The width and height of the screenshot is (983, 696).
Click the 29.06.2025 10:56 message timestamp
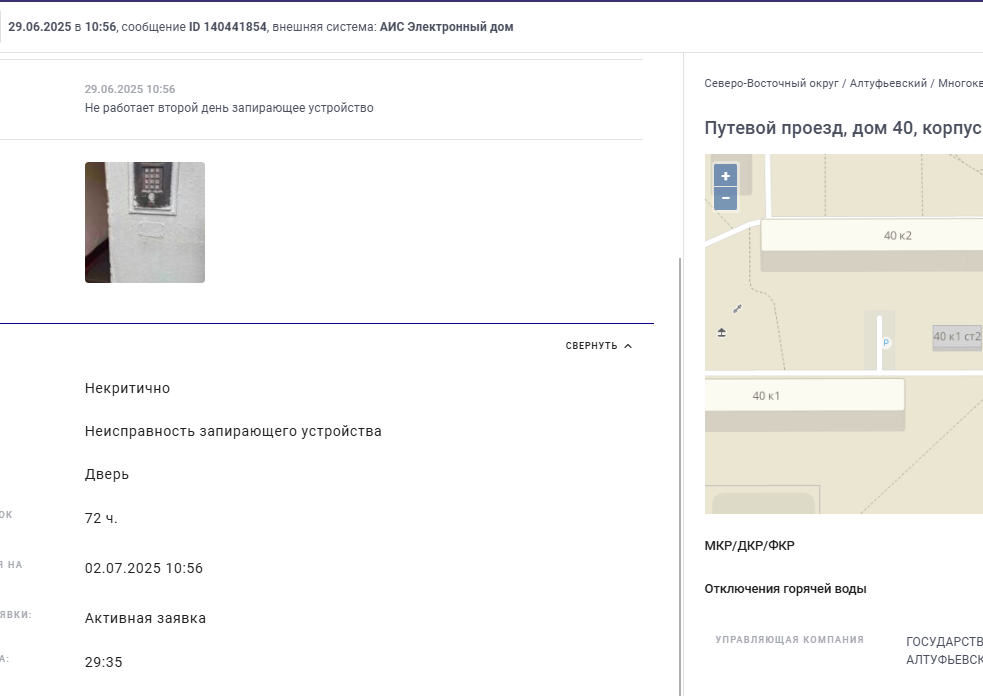point(130,89)
